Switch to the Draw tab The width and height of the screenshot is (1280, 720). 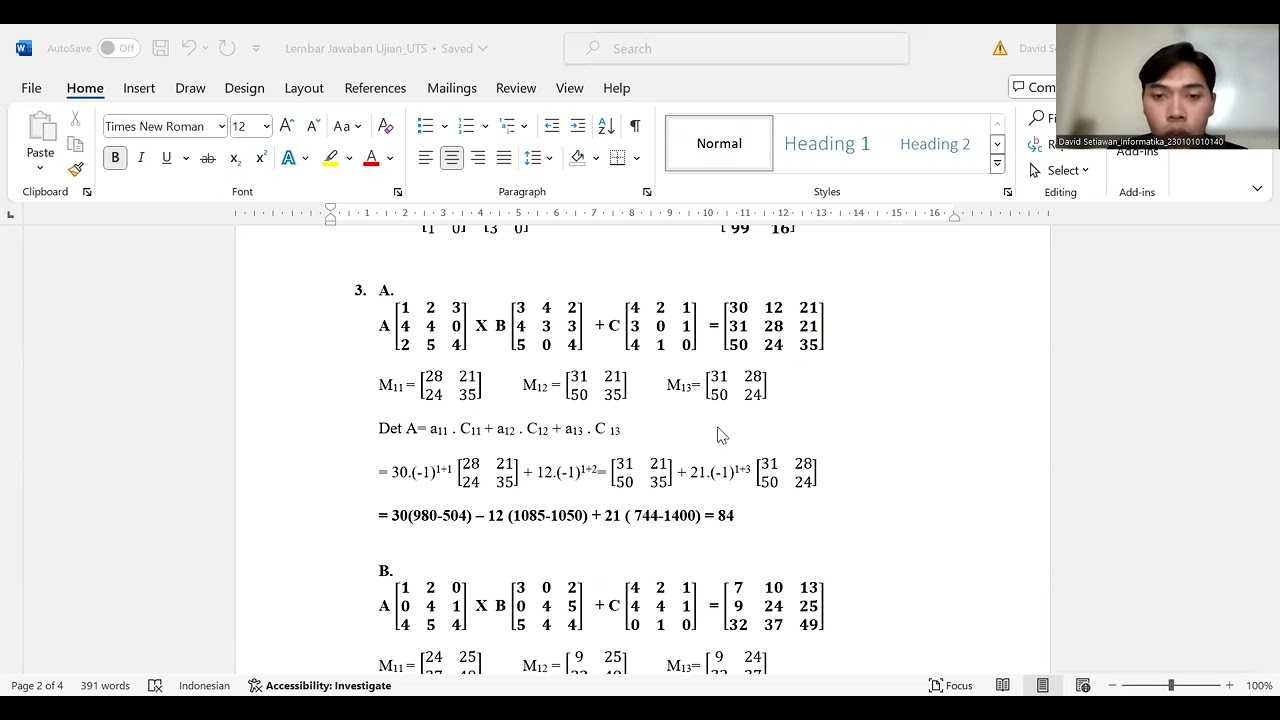point(190,88)
